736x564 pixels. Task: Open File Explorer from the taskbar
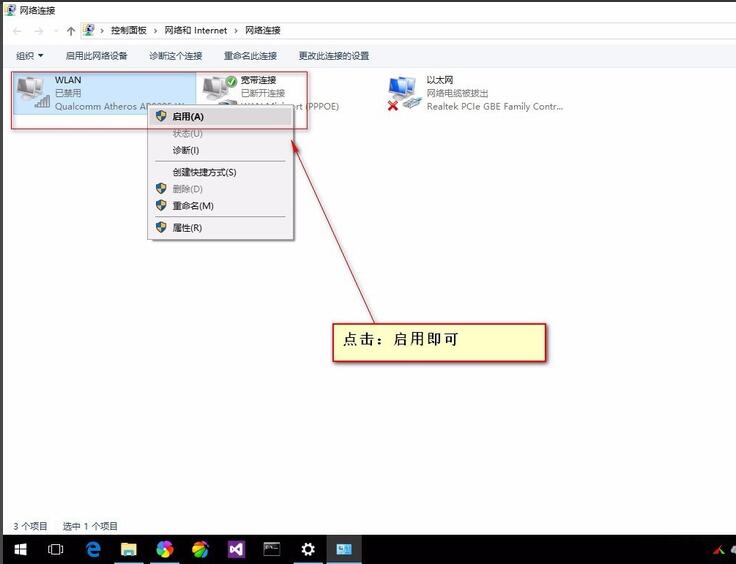pyautogui.click(x=129, y=549)
